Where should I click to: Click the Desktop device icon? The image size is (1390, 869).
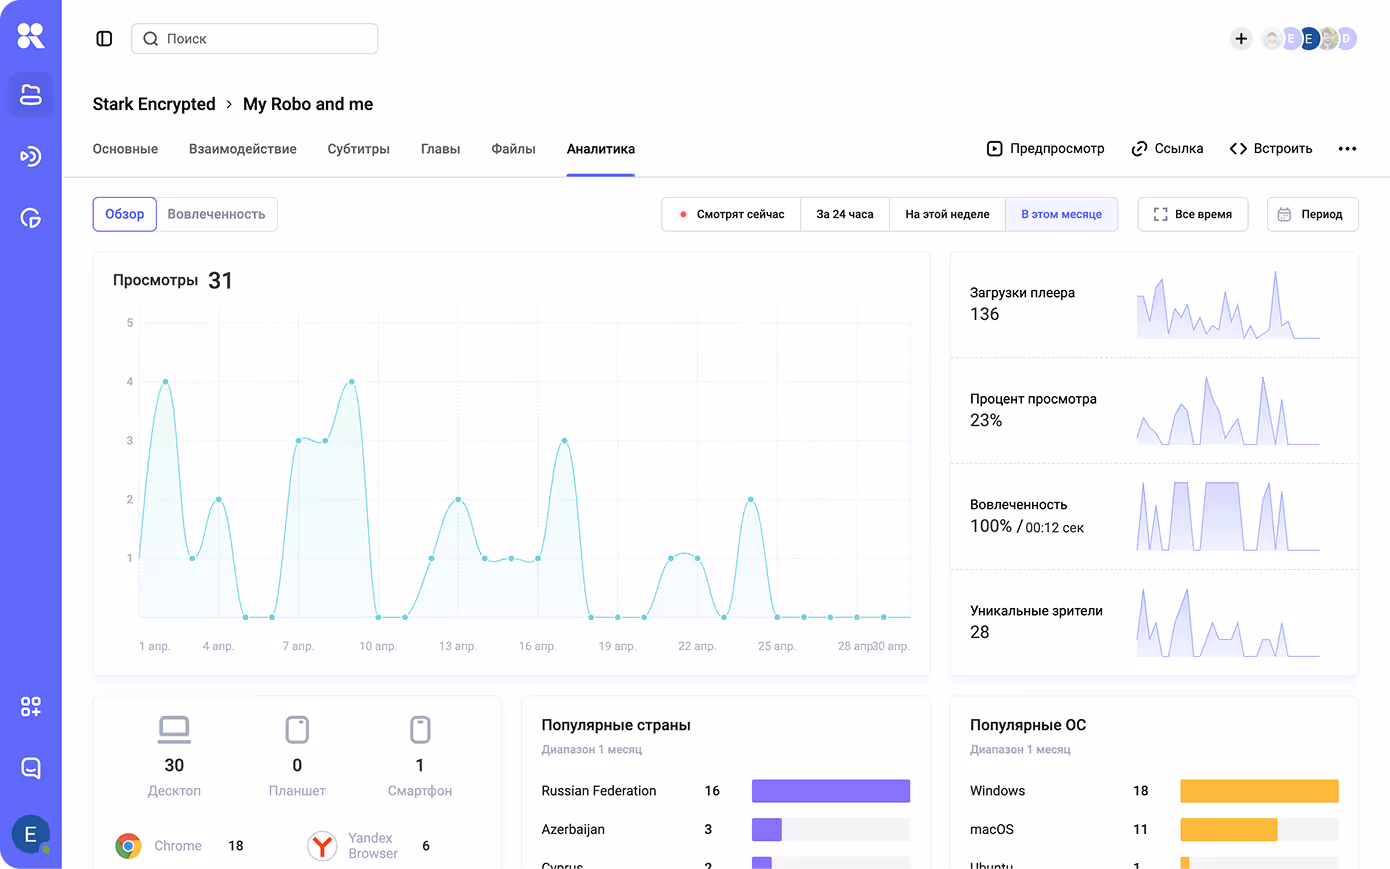[x=174, y=730]
